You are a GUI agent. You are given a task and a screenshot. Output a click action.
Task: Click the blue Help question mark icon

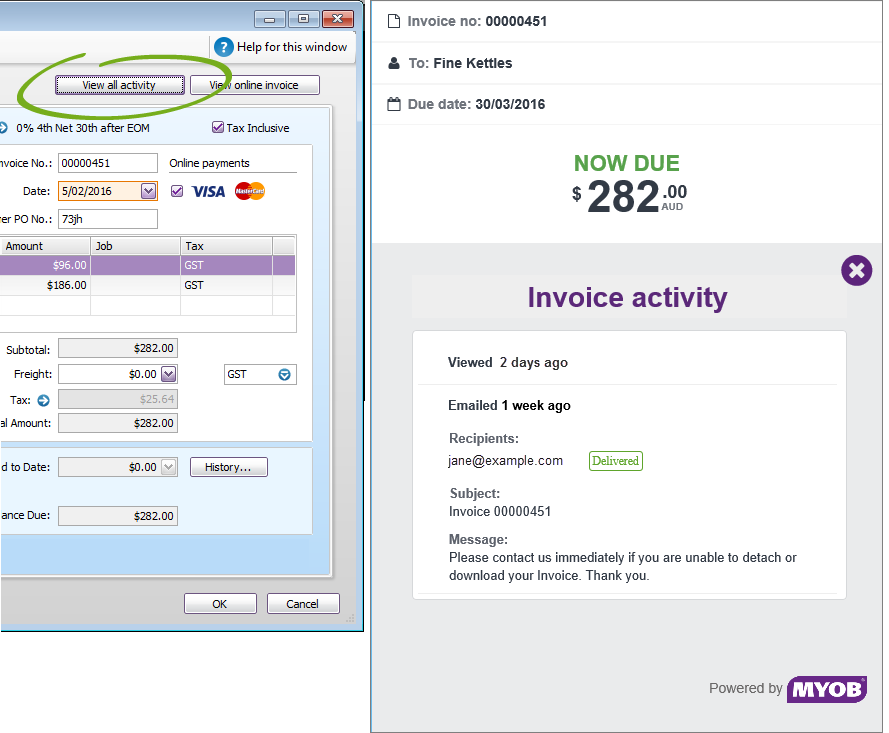point(223,47)
